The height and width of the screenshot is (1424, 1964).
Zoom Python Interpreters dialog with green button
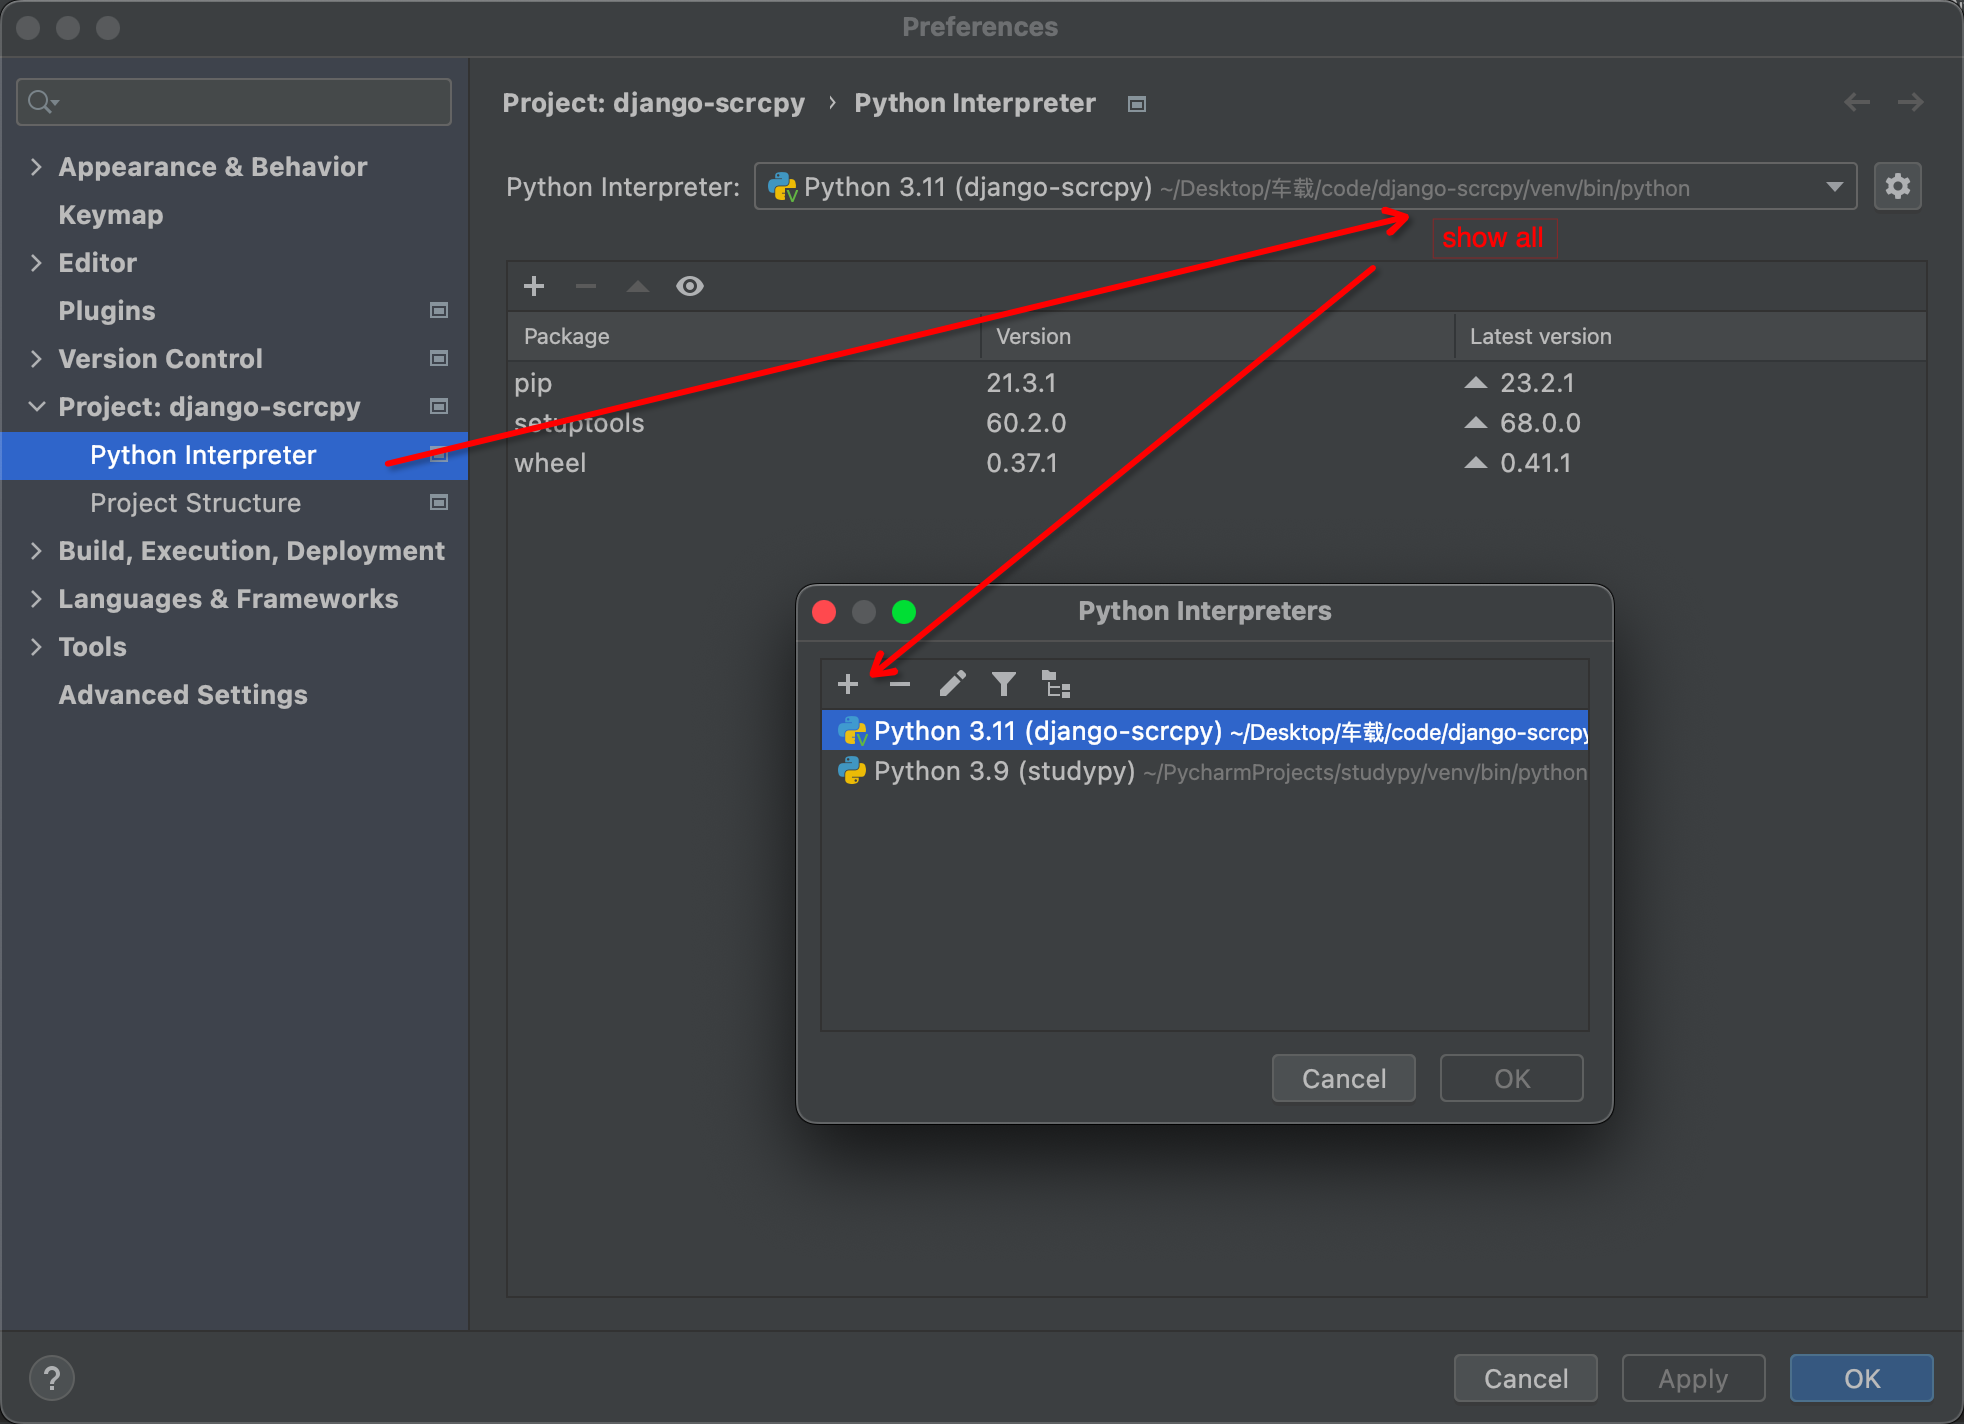tap(904, 611)
